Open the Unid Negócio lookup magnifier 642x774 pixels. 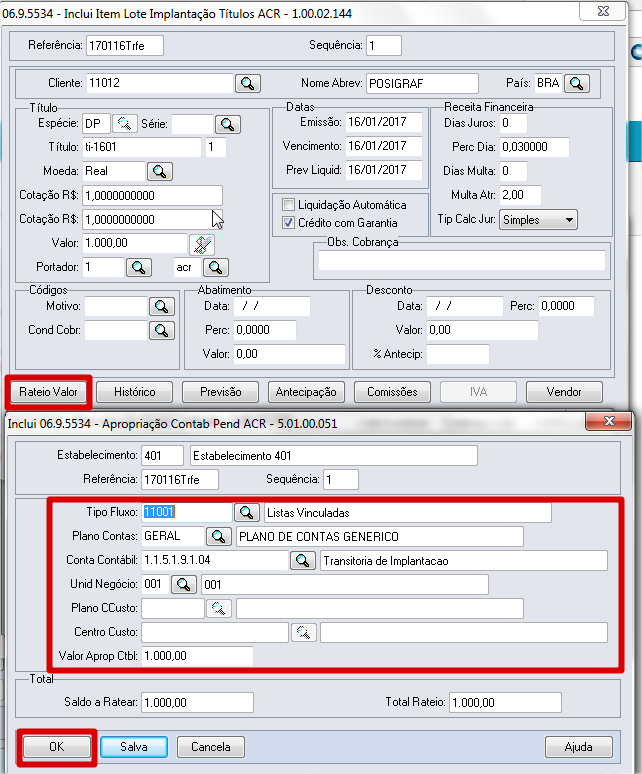click(x=184, y=584)
